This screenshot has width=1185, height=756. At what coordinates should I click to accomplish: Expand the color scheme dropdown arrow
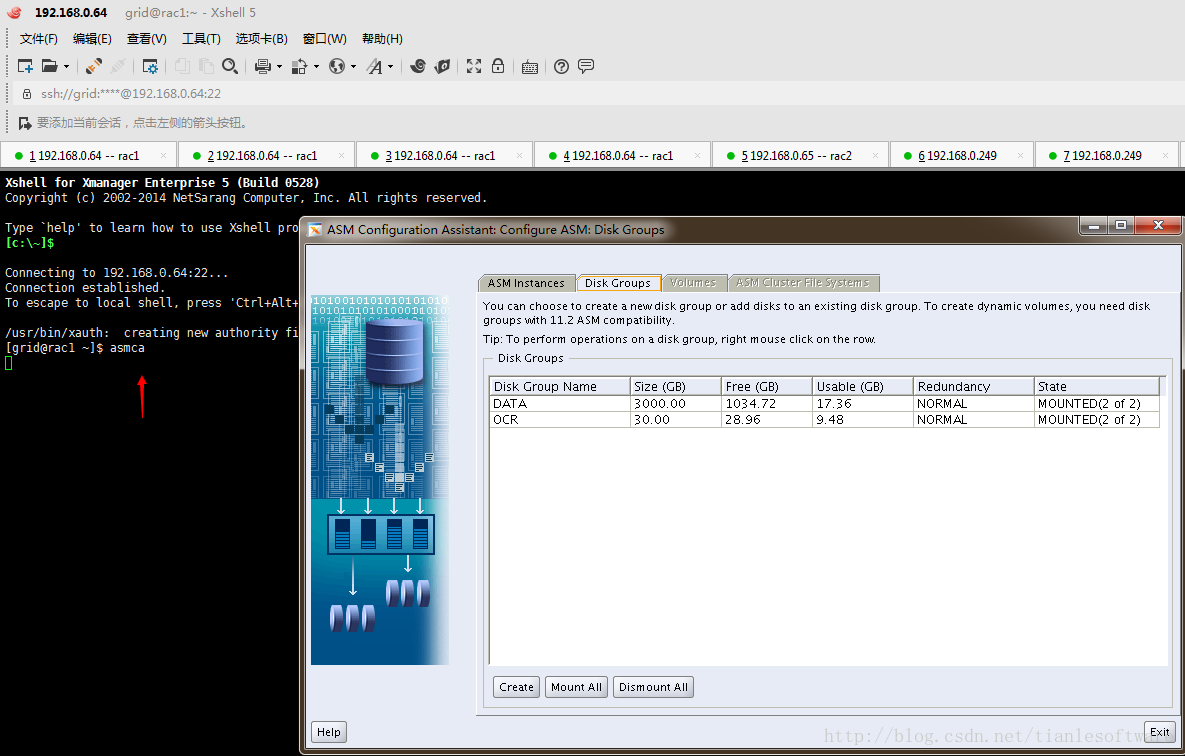tap(317, 67)
